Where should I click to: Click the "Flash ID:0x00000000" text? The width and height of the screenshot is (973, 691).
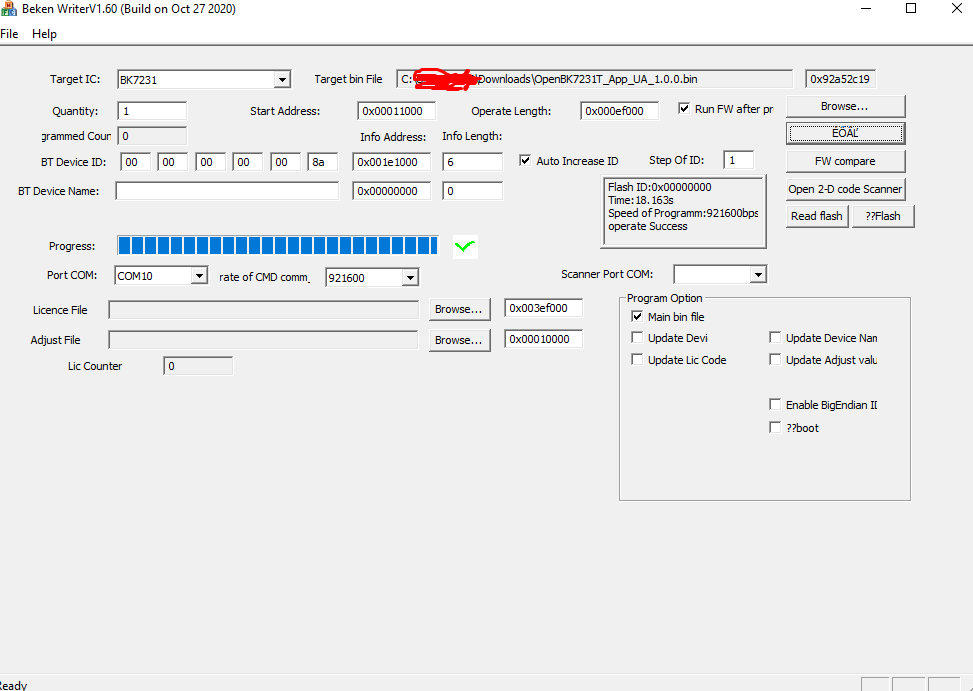[660, 187]
